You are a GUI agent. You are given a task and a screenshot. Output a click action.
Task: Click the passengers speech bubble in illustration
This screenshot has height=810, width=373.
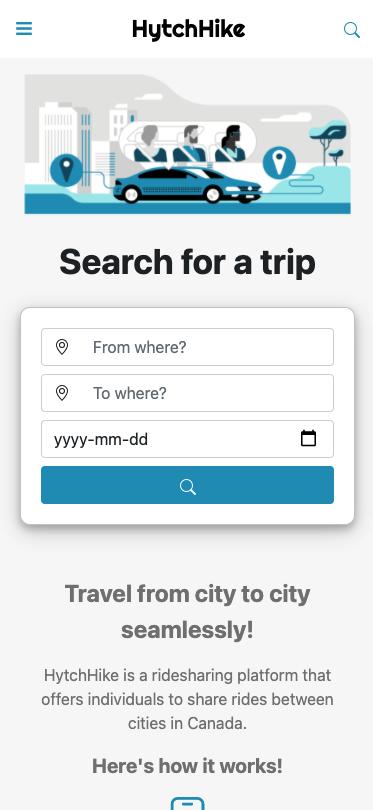coord(187,144)
